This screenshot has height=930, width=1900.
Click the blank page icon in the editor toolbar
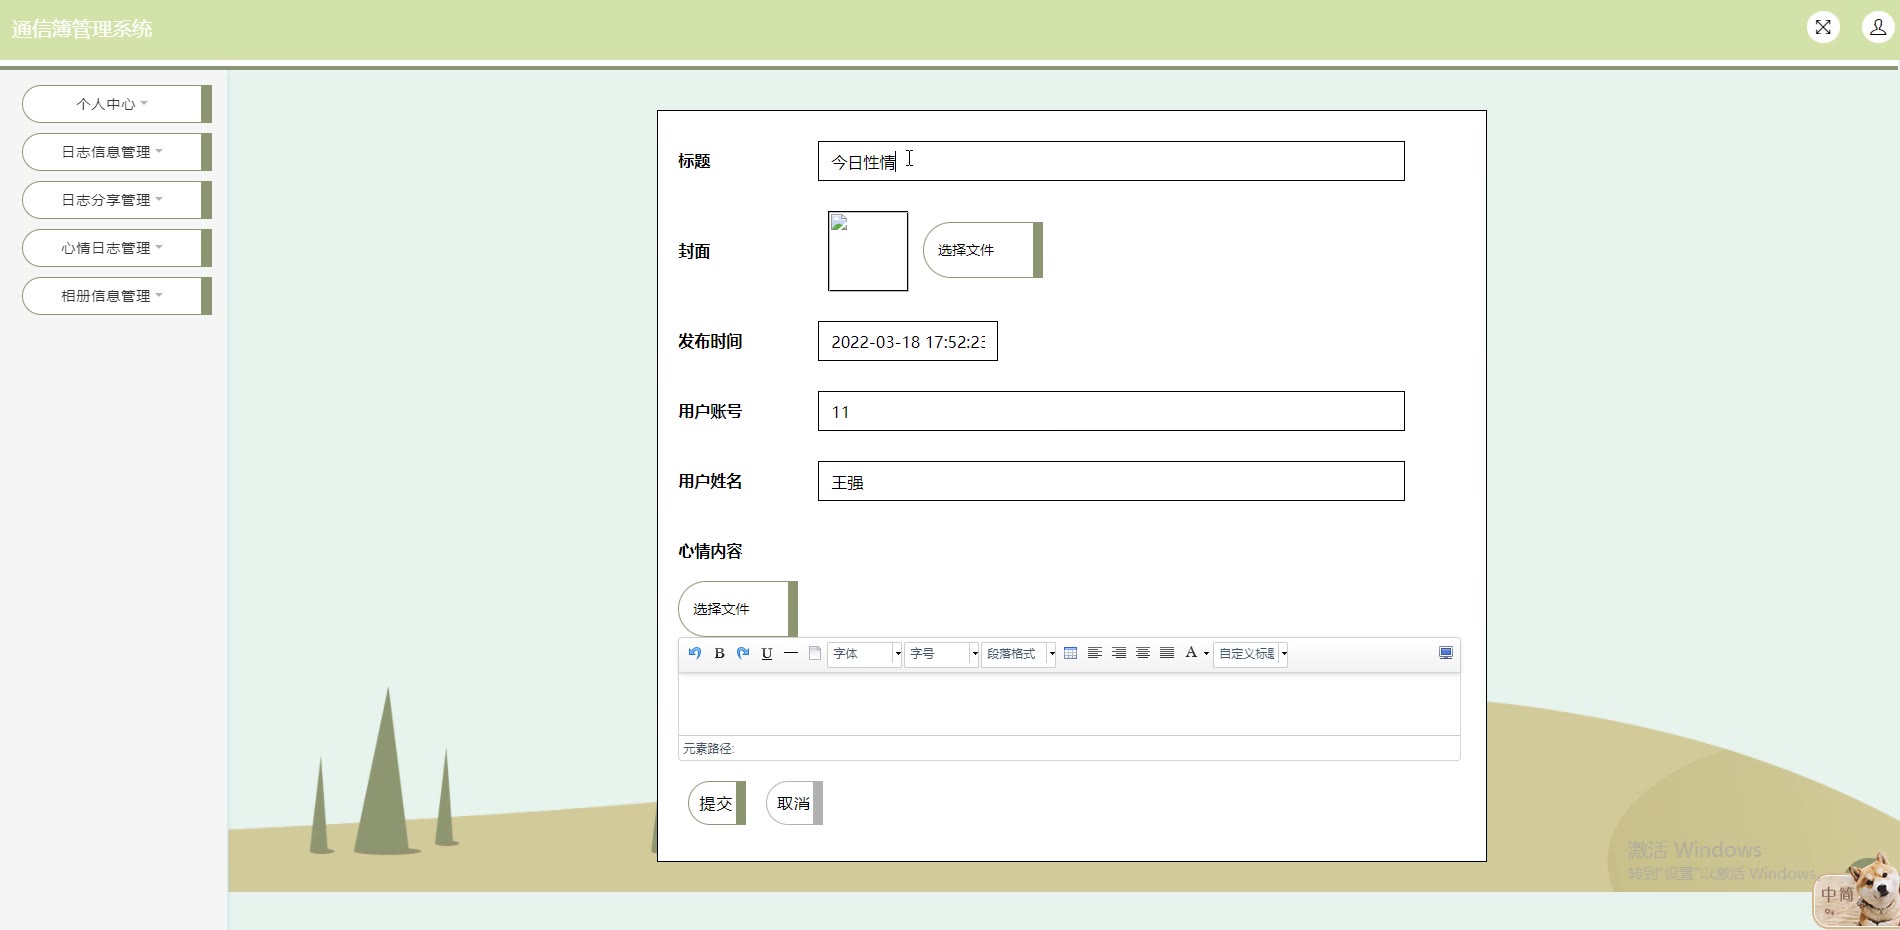pyautogui.click(x=815, y=653)
